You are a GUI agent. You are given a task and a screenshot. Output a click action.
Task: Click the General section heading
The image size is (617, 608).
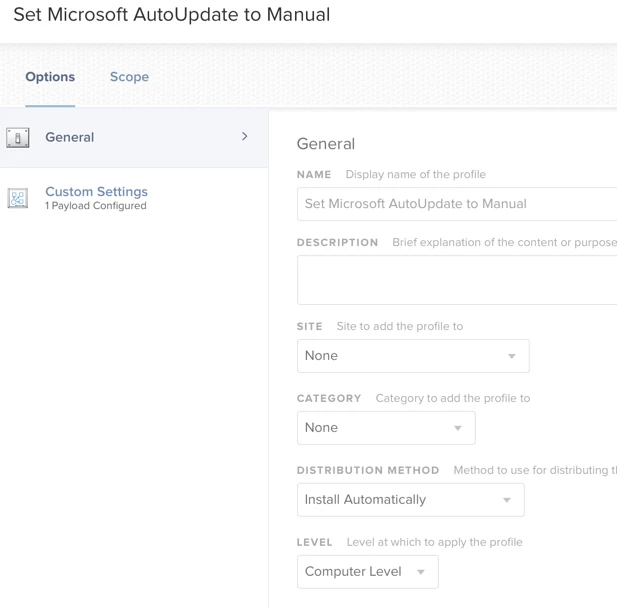click(x=326, y=144)
